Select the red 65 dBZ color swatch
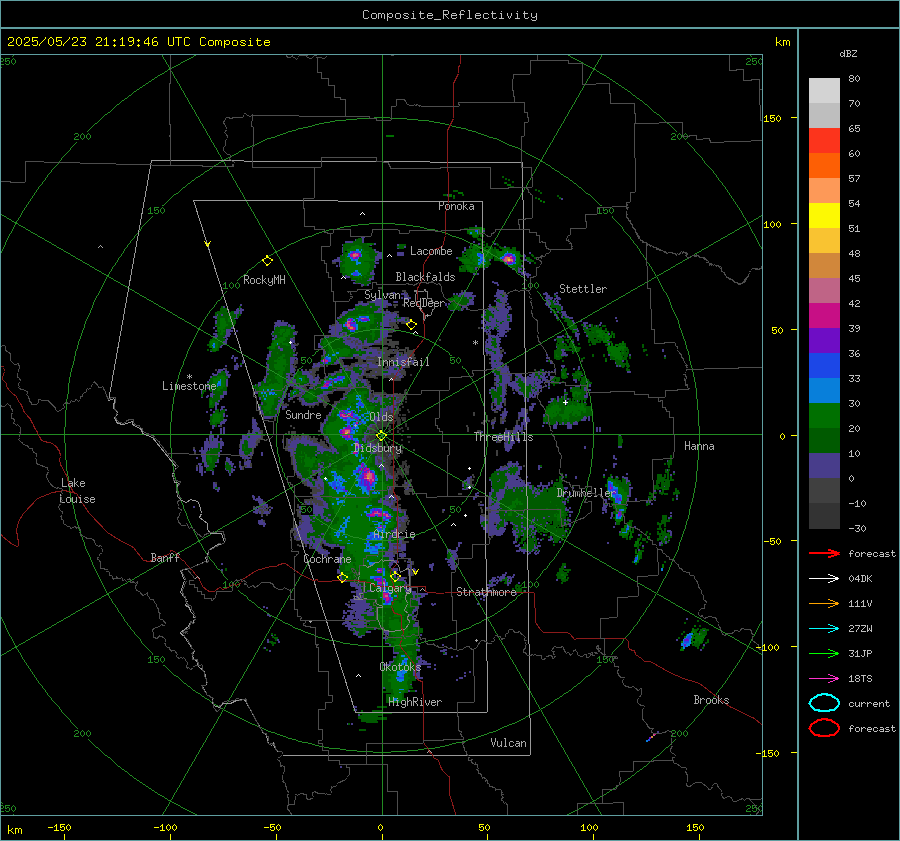The width and height of the screenshot is (900, 841). tap(824, 140)
